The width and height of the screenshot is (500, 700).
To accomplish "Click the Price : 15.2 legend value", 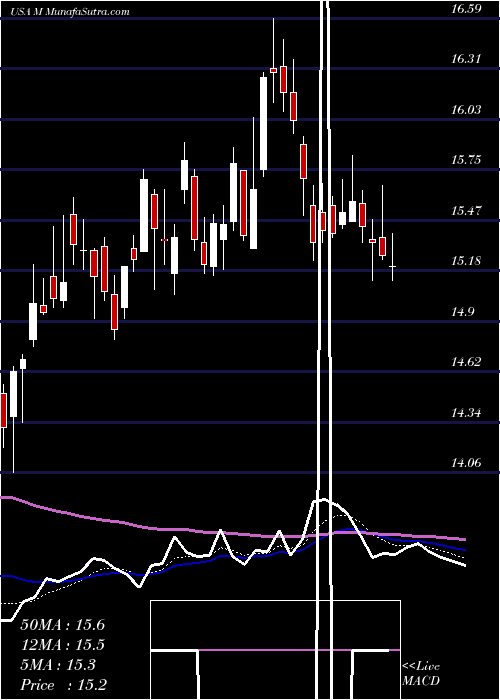I will point(64,685).
